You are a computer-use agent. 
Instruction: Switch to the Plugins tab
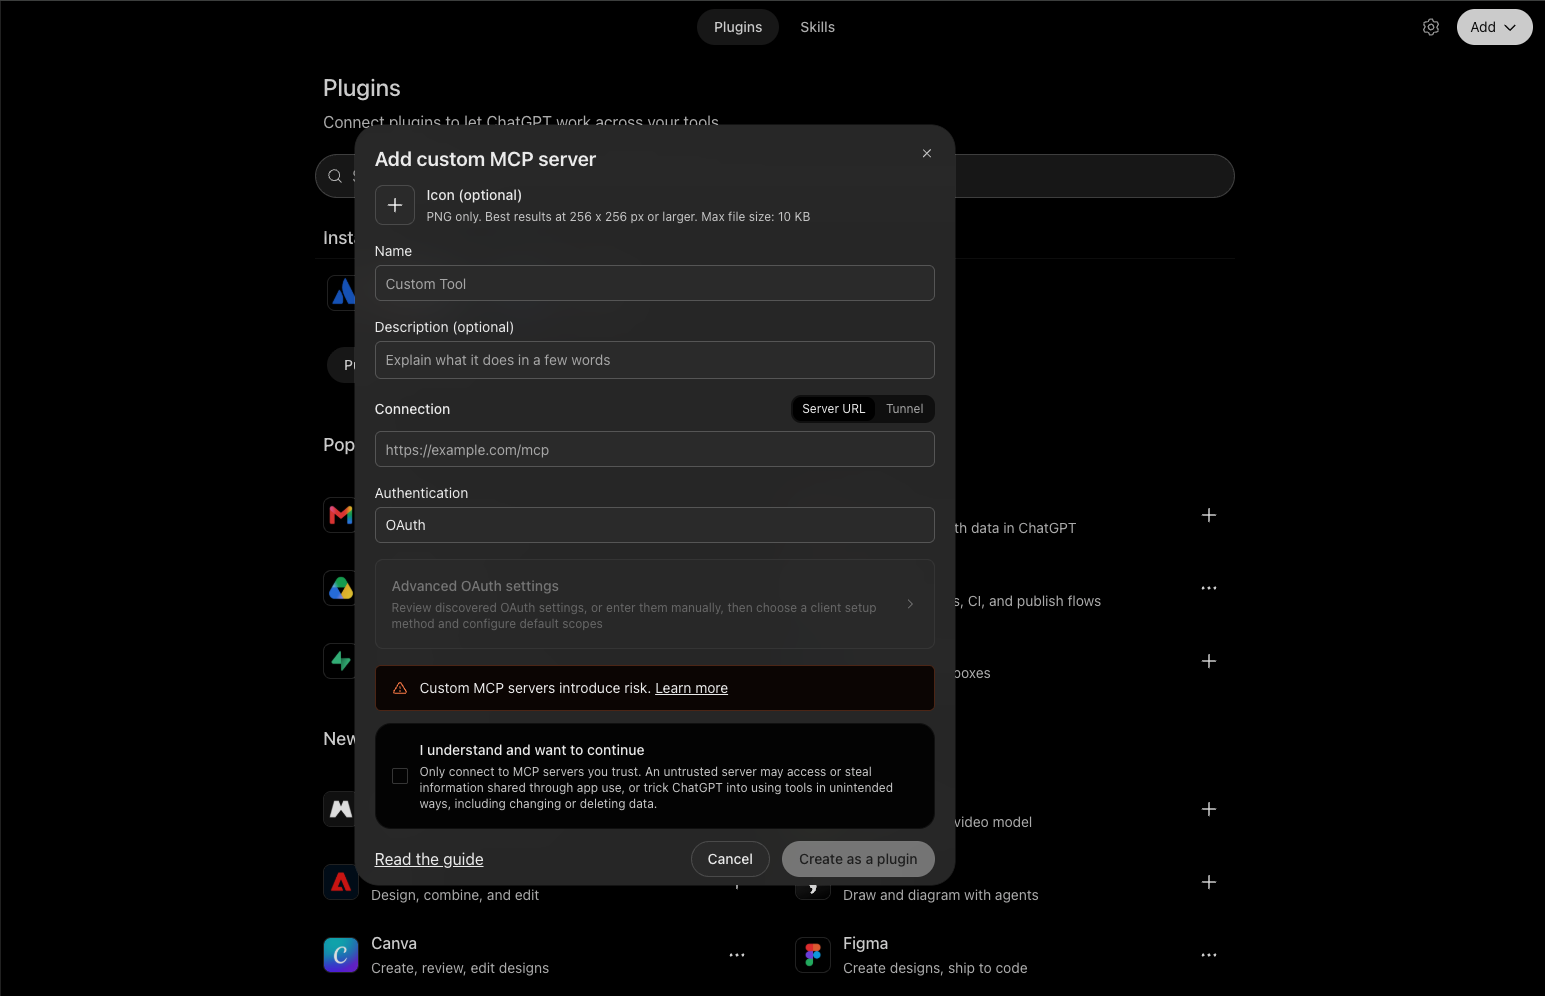coord(738,27)
